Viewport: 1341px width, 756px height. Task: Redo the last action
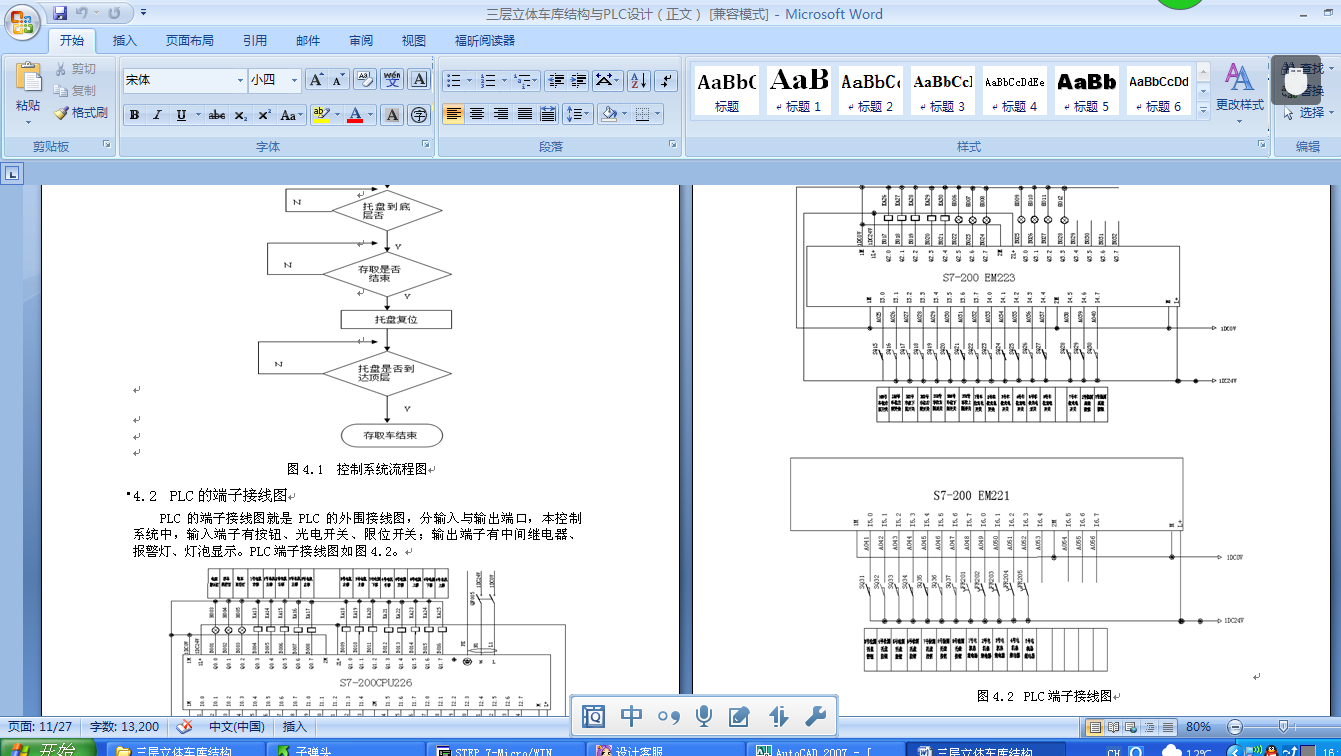tap(114, 13)
